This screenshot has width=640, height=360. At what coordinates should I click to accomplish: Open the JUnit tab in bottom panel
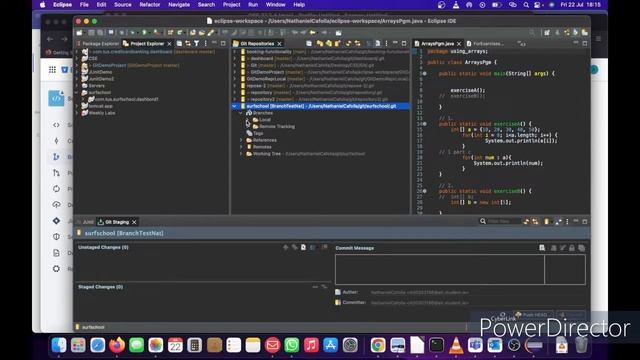point(86,222)
